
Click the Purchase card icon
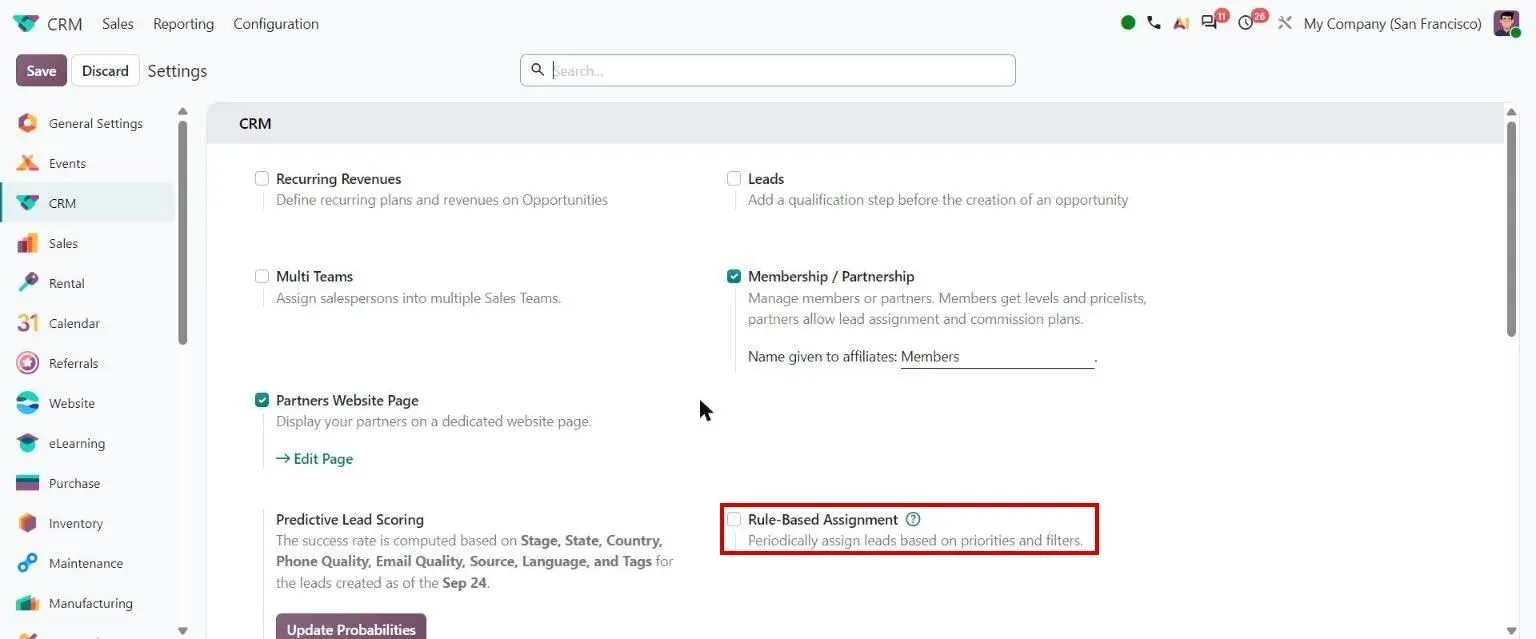[28, 483]
